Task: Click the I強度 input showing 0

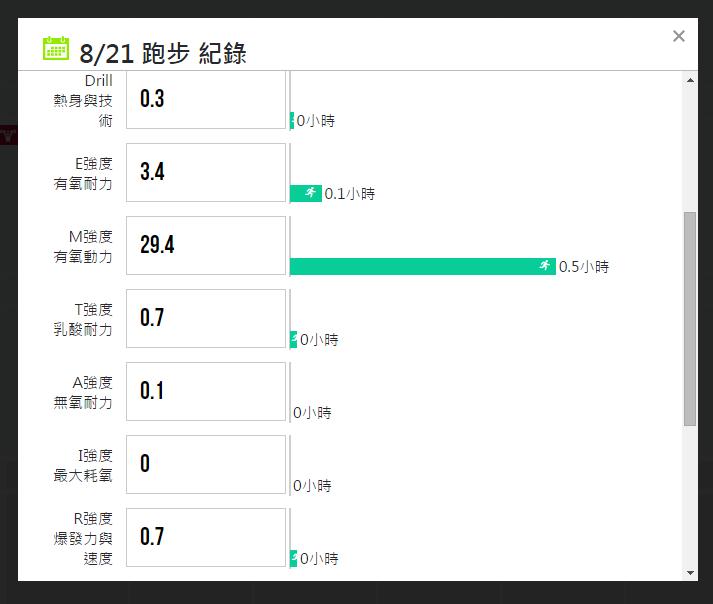Action: tap(206, 464)
